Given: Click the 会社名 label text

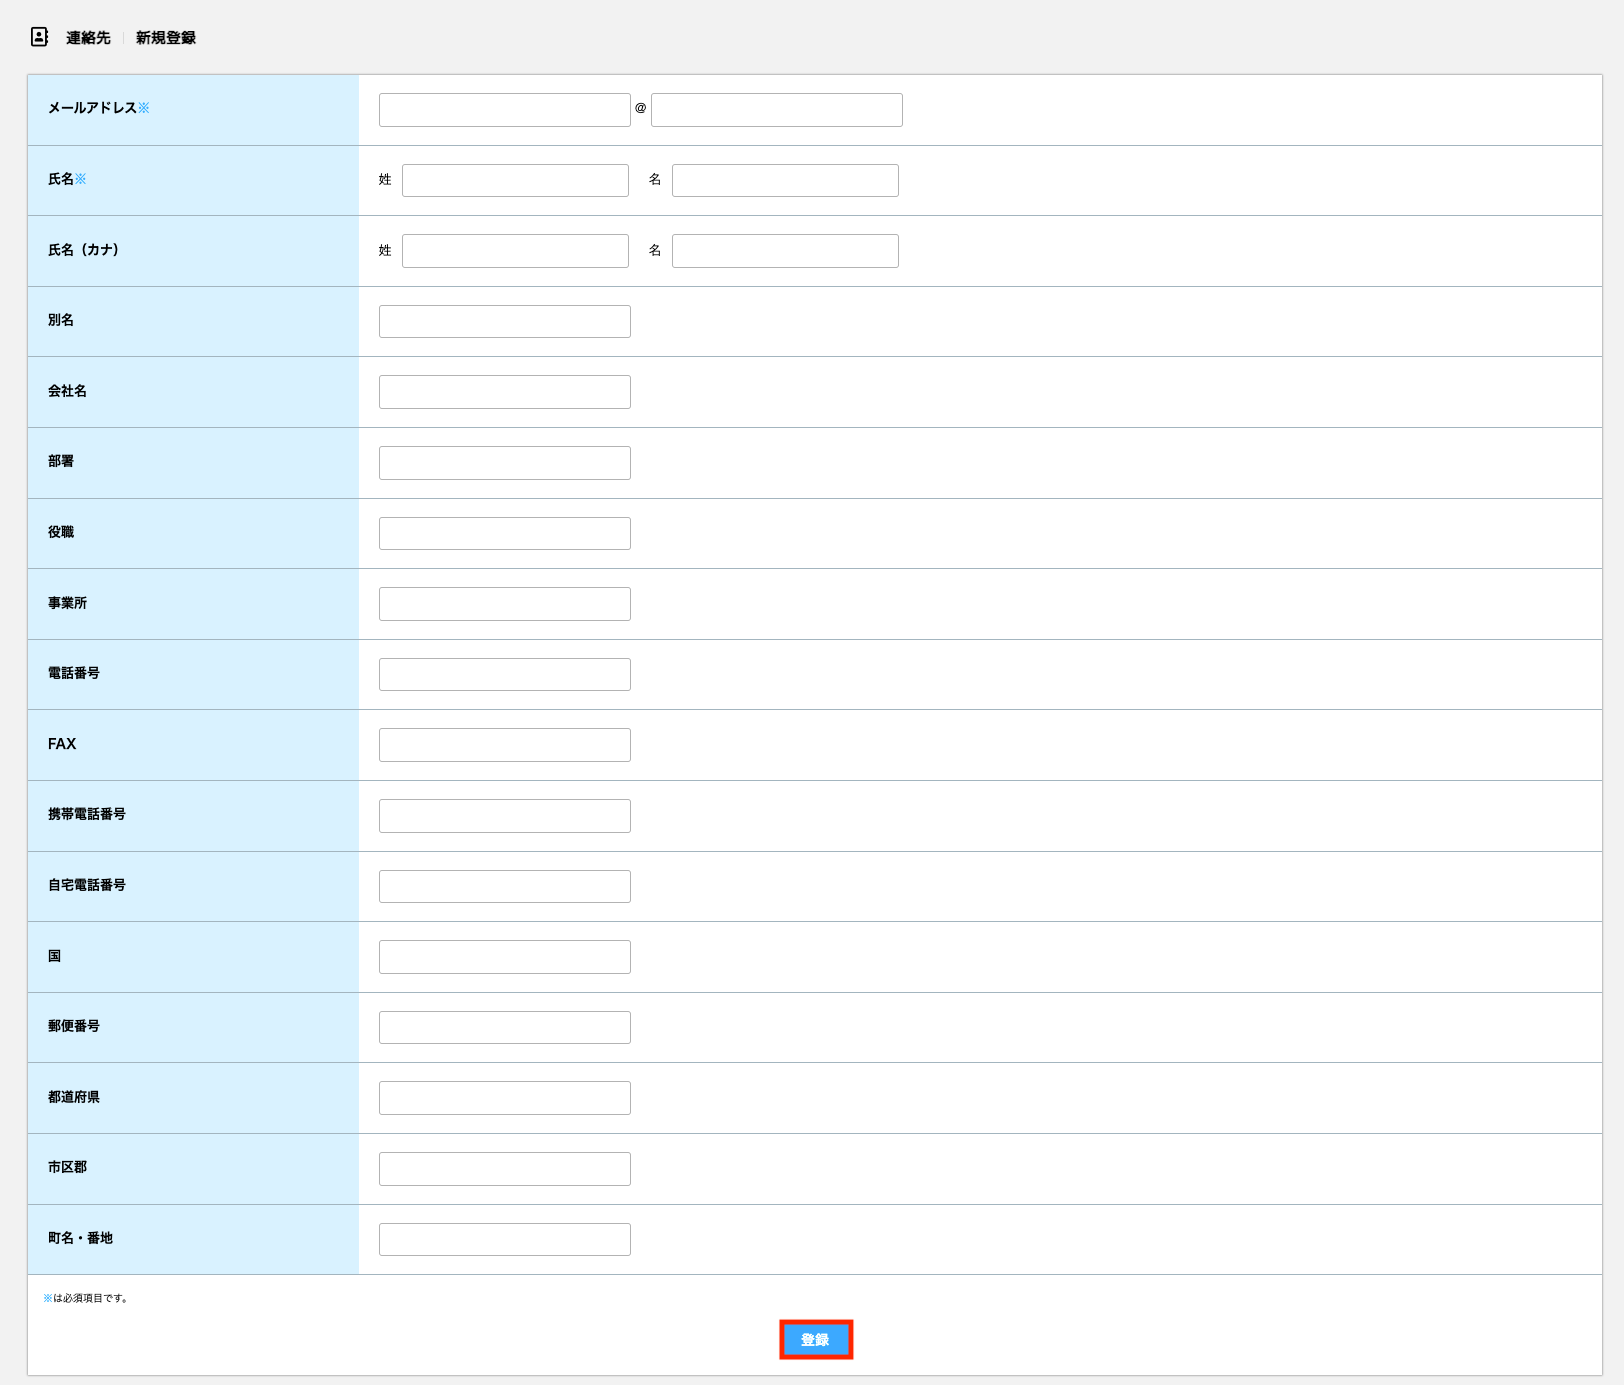Looking at the screenshot, I should tap(67, 391).
